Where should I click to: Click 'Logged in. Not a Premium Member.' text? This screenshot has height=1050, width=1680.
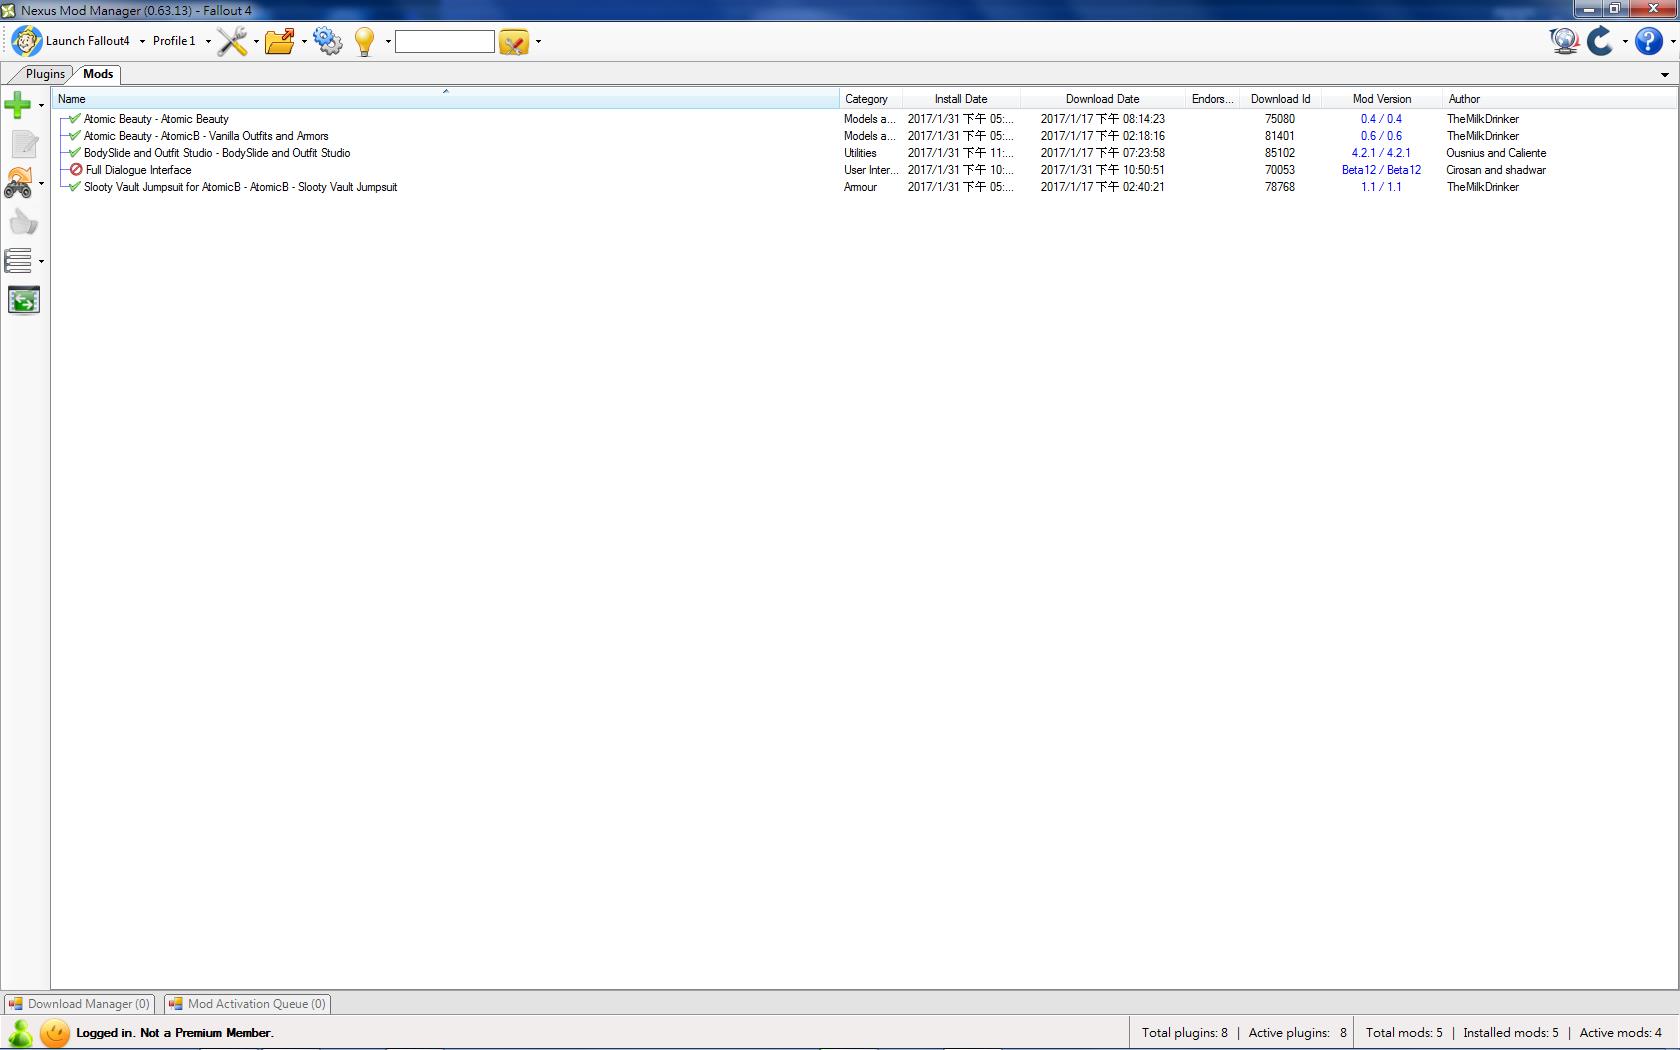[175, 1033]
